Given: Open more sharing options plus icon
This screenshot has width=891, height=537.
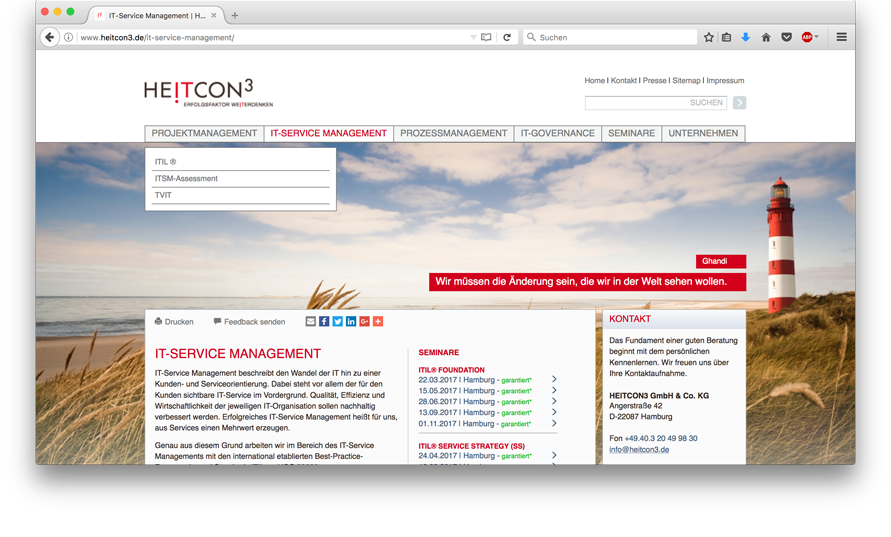Looking at the screenshot, I should pyautogui.click(x=378, y=322).
